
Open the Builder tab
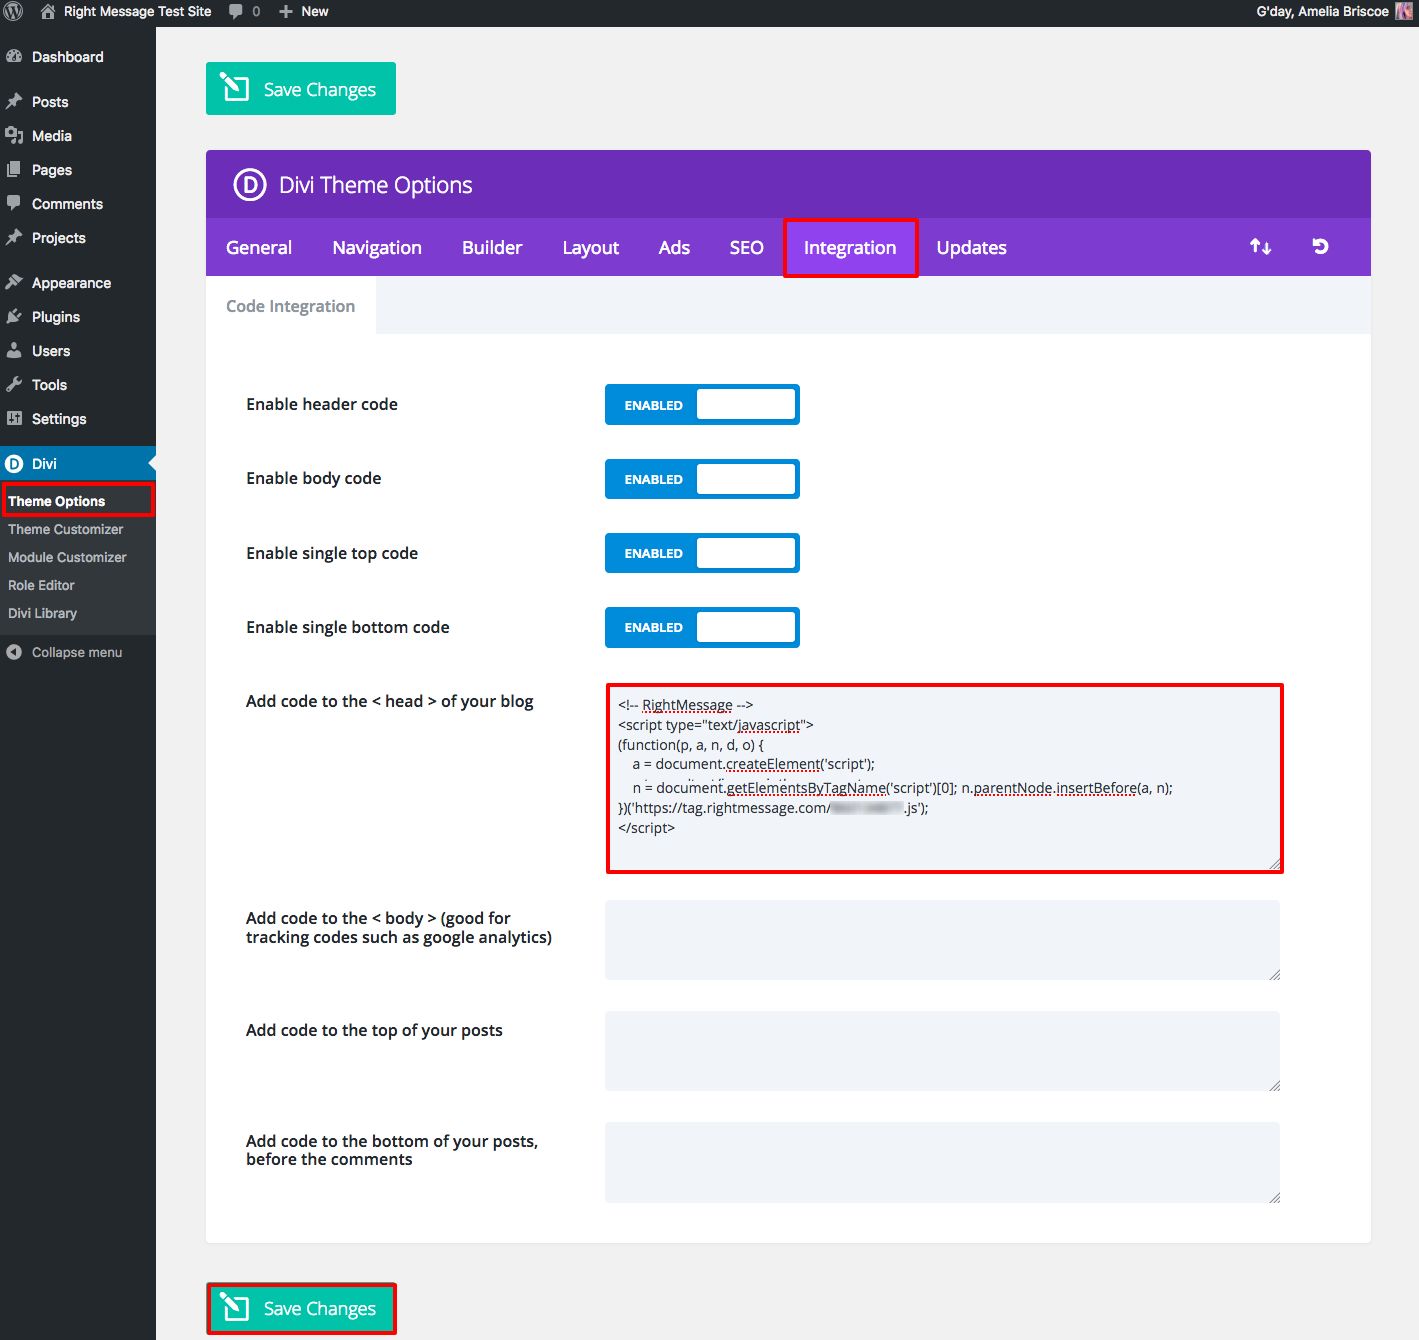[x=492, y=247]
